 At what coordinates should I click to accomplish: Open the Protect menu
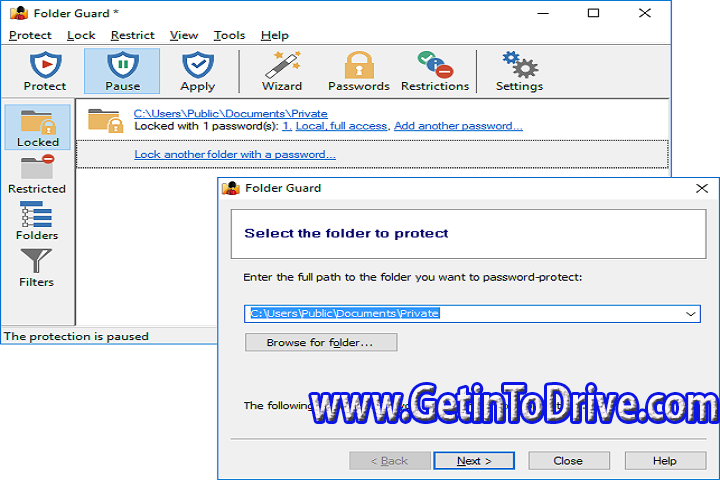30,35
